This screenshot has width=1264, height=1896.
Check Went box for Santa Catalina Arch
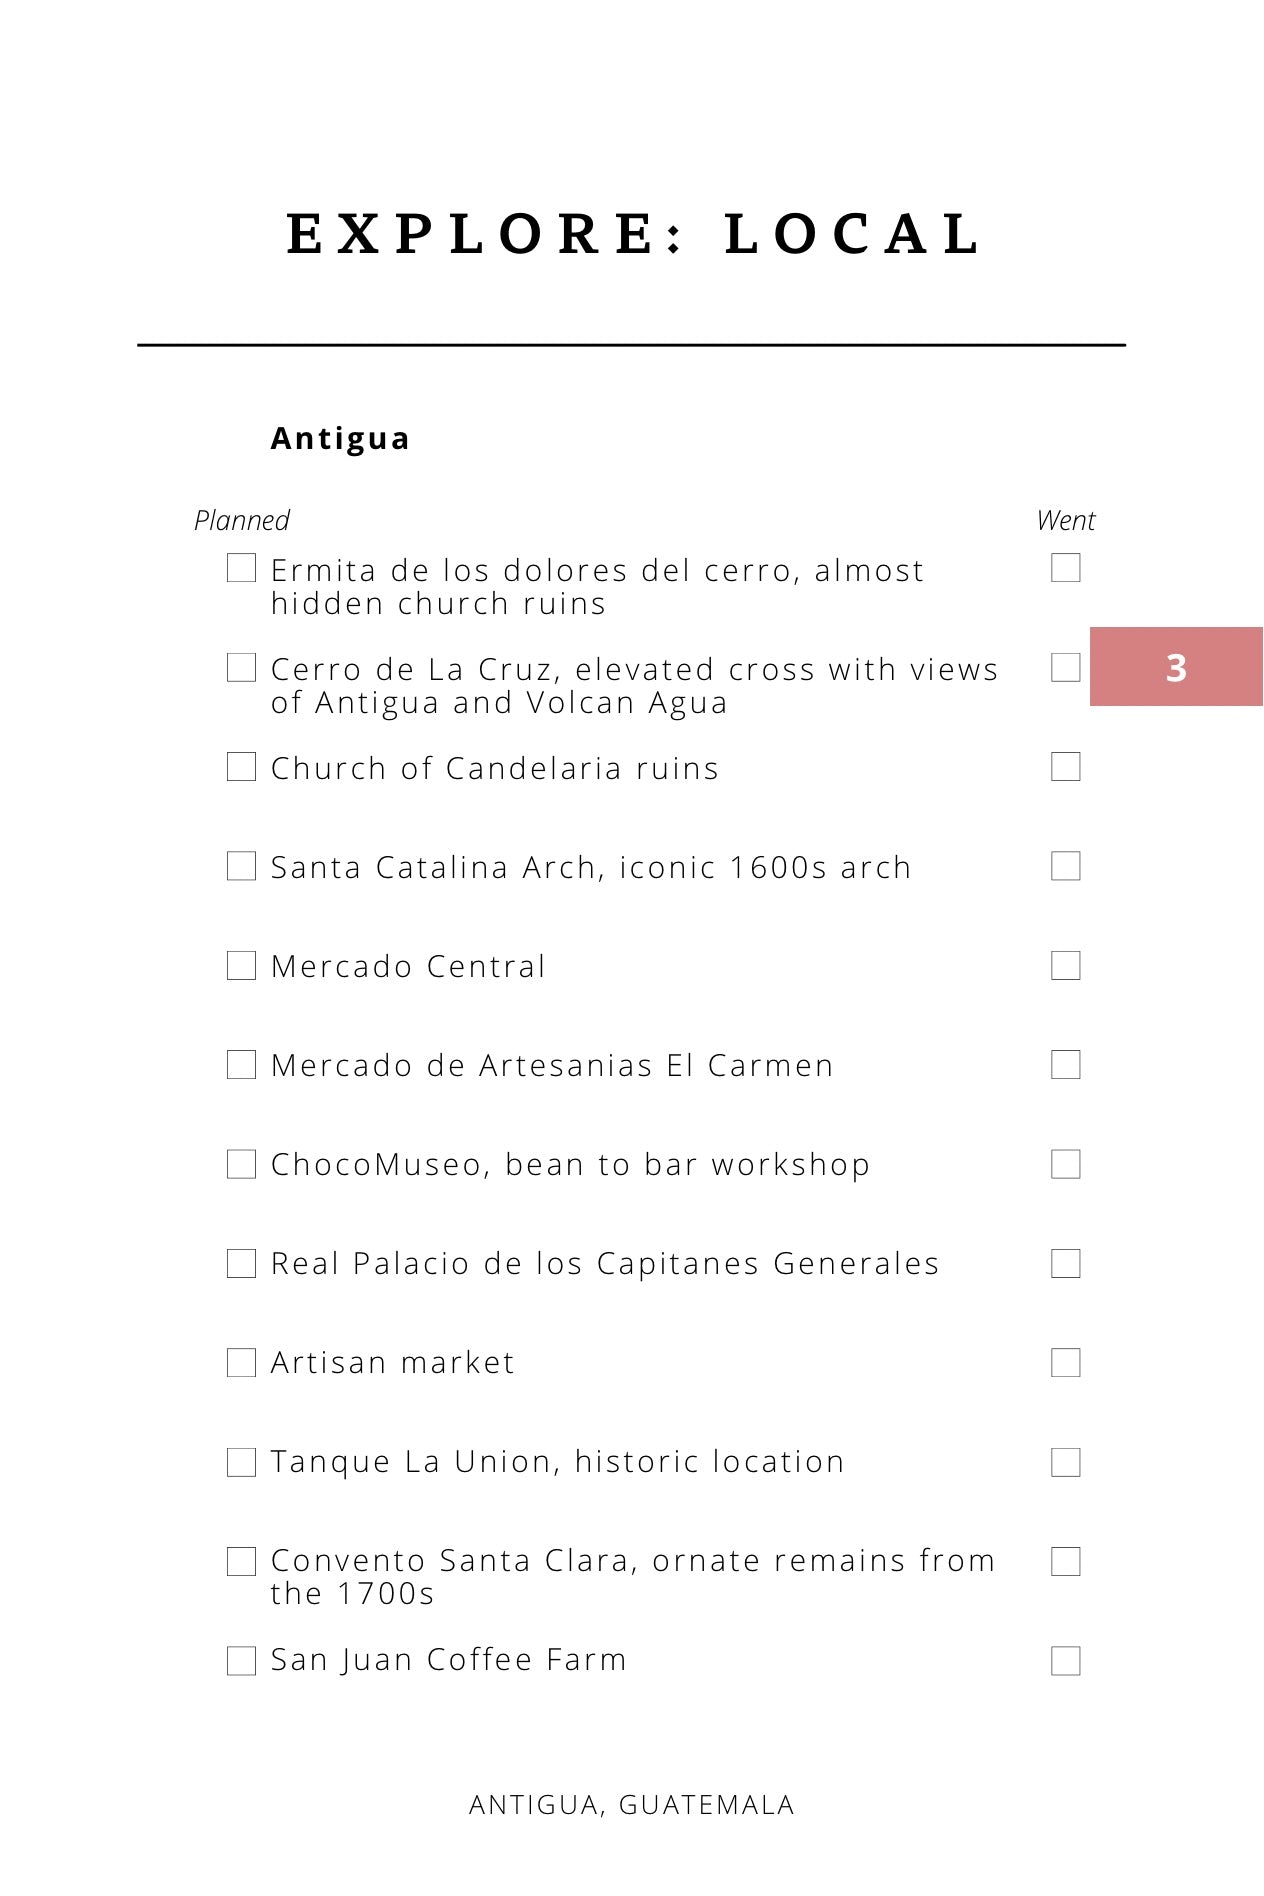[1066, 866]
